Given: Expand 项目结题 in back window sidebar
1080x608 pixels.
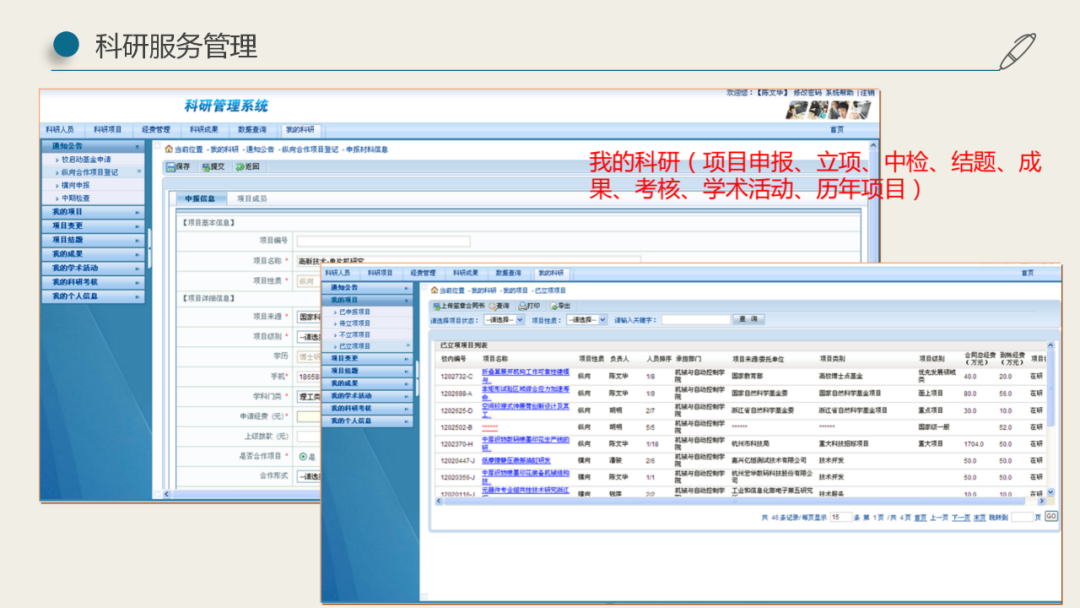Looking at the screenshot, I should pos(92,240).
